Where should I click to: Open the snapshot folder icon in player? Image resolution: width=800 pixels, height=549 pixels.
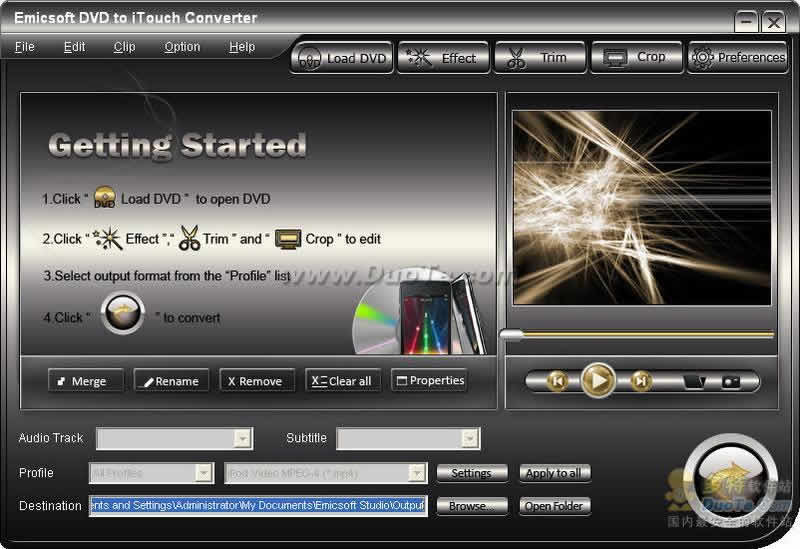click(x=693, y=381)
